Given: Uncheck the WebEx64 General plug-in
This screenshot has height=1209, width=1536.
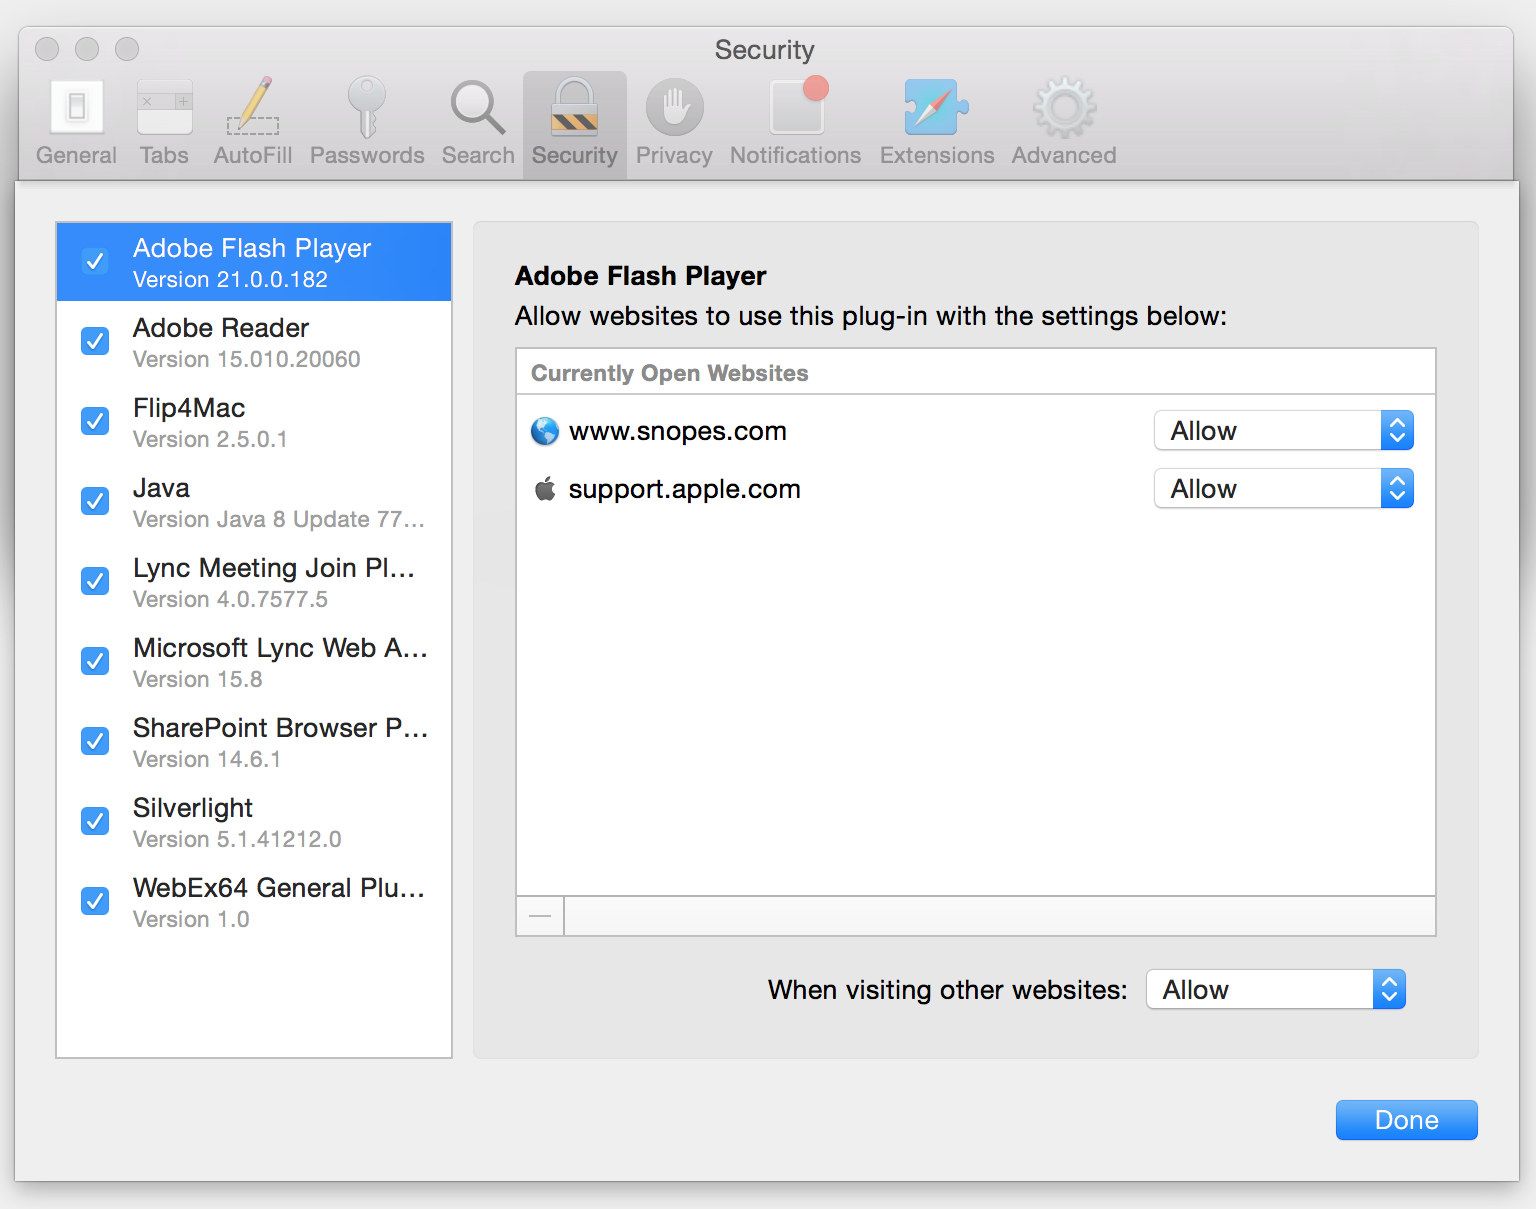Looking at the screenshot, I should [95, 901].
